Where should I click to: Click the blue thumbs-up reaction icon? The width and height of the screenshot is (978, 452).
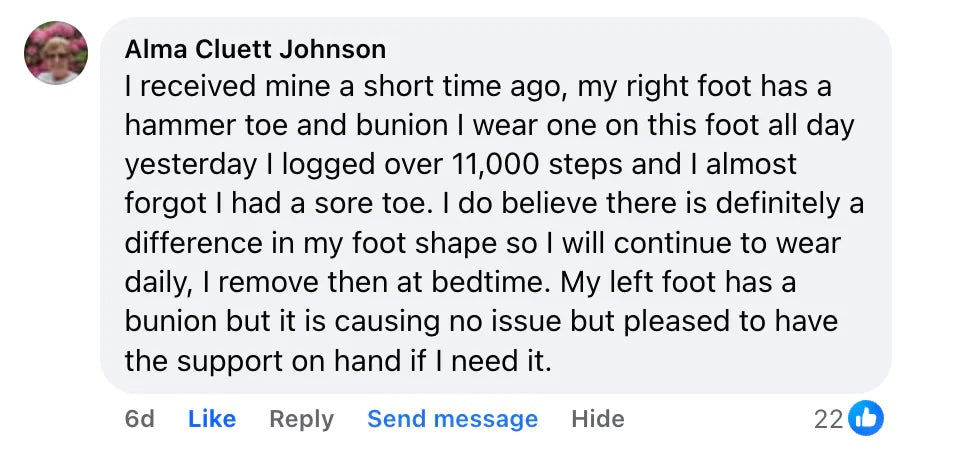coord(865,419)
